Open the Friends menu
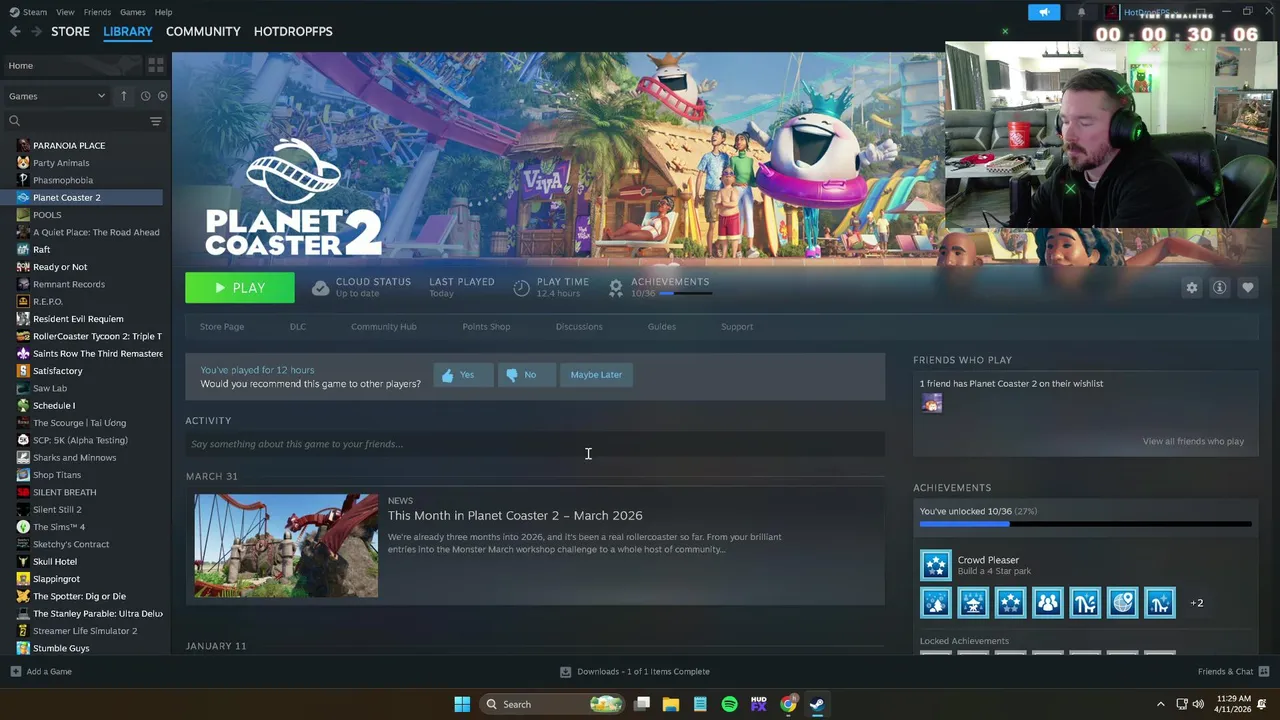1280x720 pixels. coord(97,12)
